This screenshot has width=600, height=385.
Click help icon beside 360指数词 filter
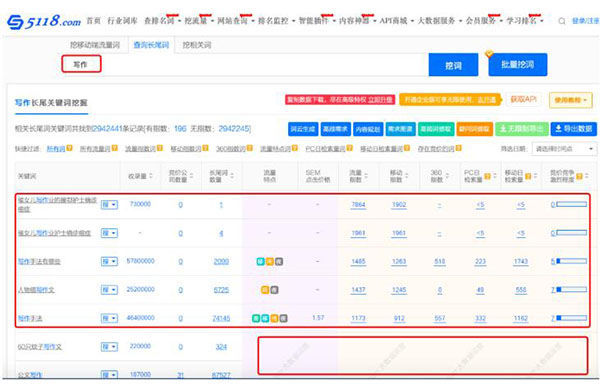tap(249, 148)
